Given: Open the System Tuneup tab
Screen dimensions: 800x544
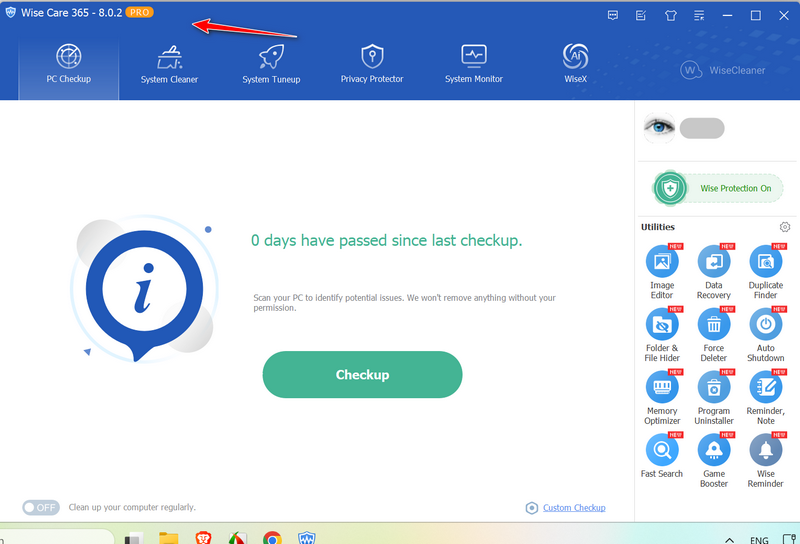Looking at the screenshot, I should (271, 65).
